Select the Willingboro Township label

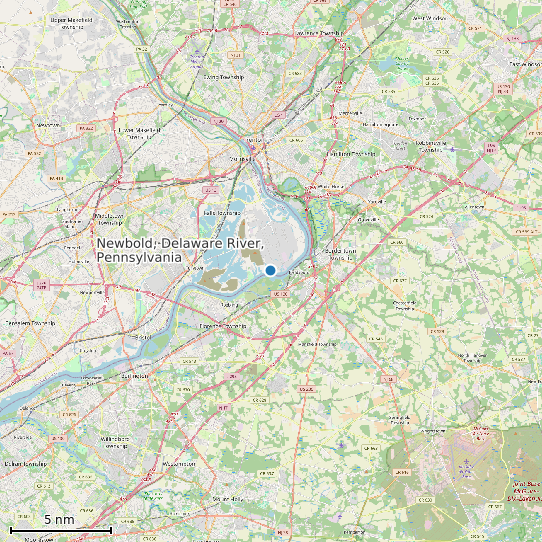pos(115,442)
